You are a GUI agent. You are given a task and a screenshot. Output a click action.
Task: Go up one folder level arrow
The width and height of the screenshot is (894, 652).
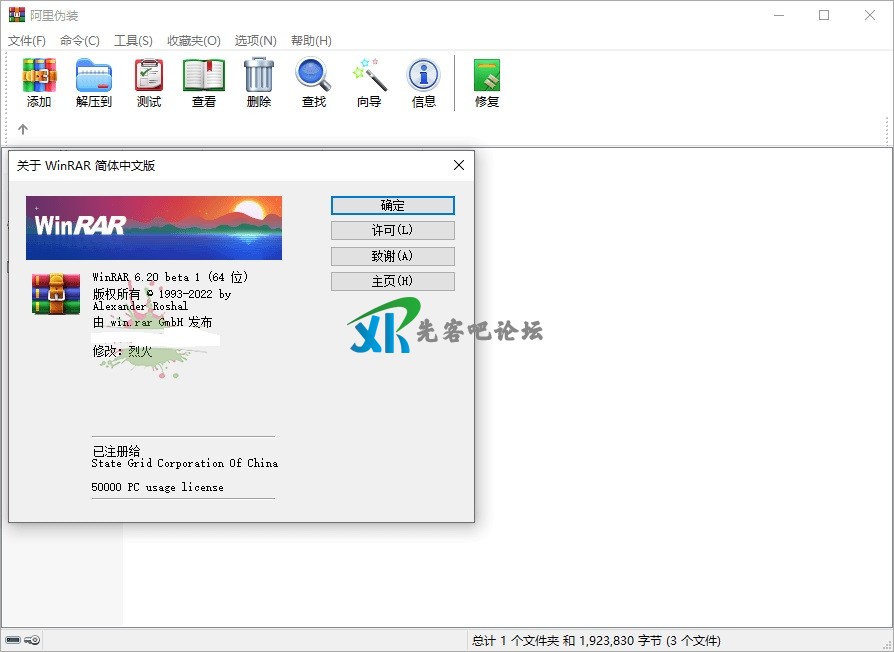click(23, 129)
